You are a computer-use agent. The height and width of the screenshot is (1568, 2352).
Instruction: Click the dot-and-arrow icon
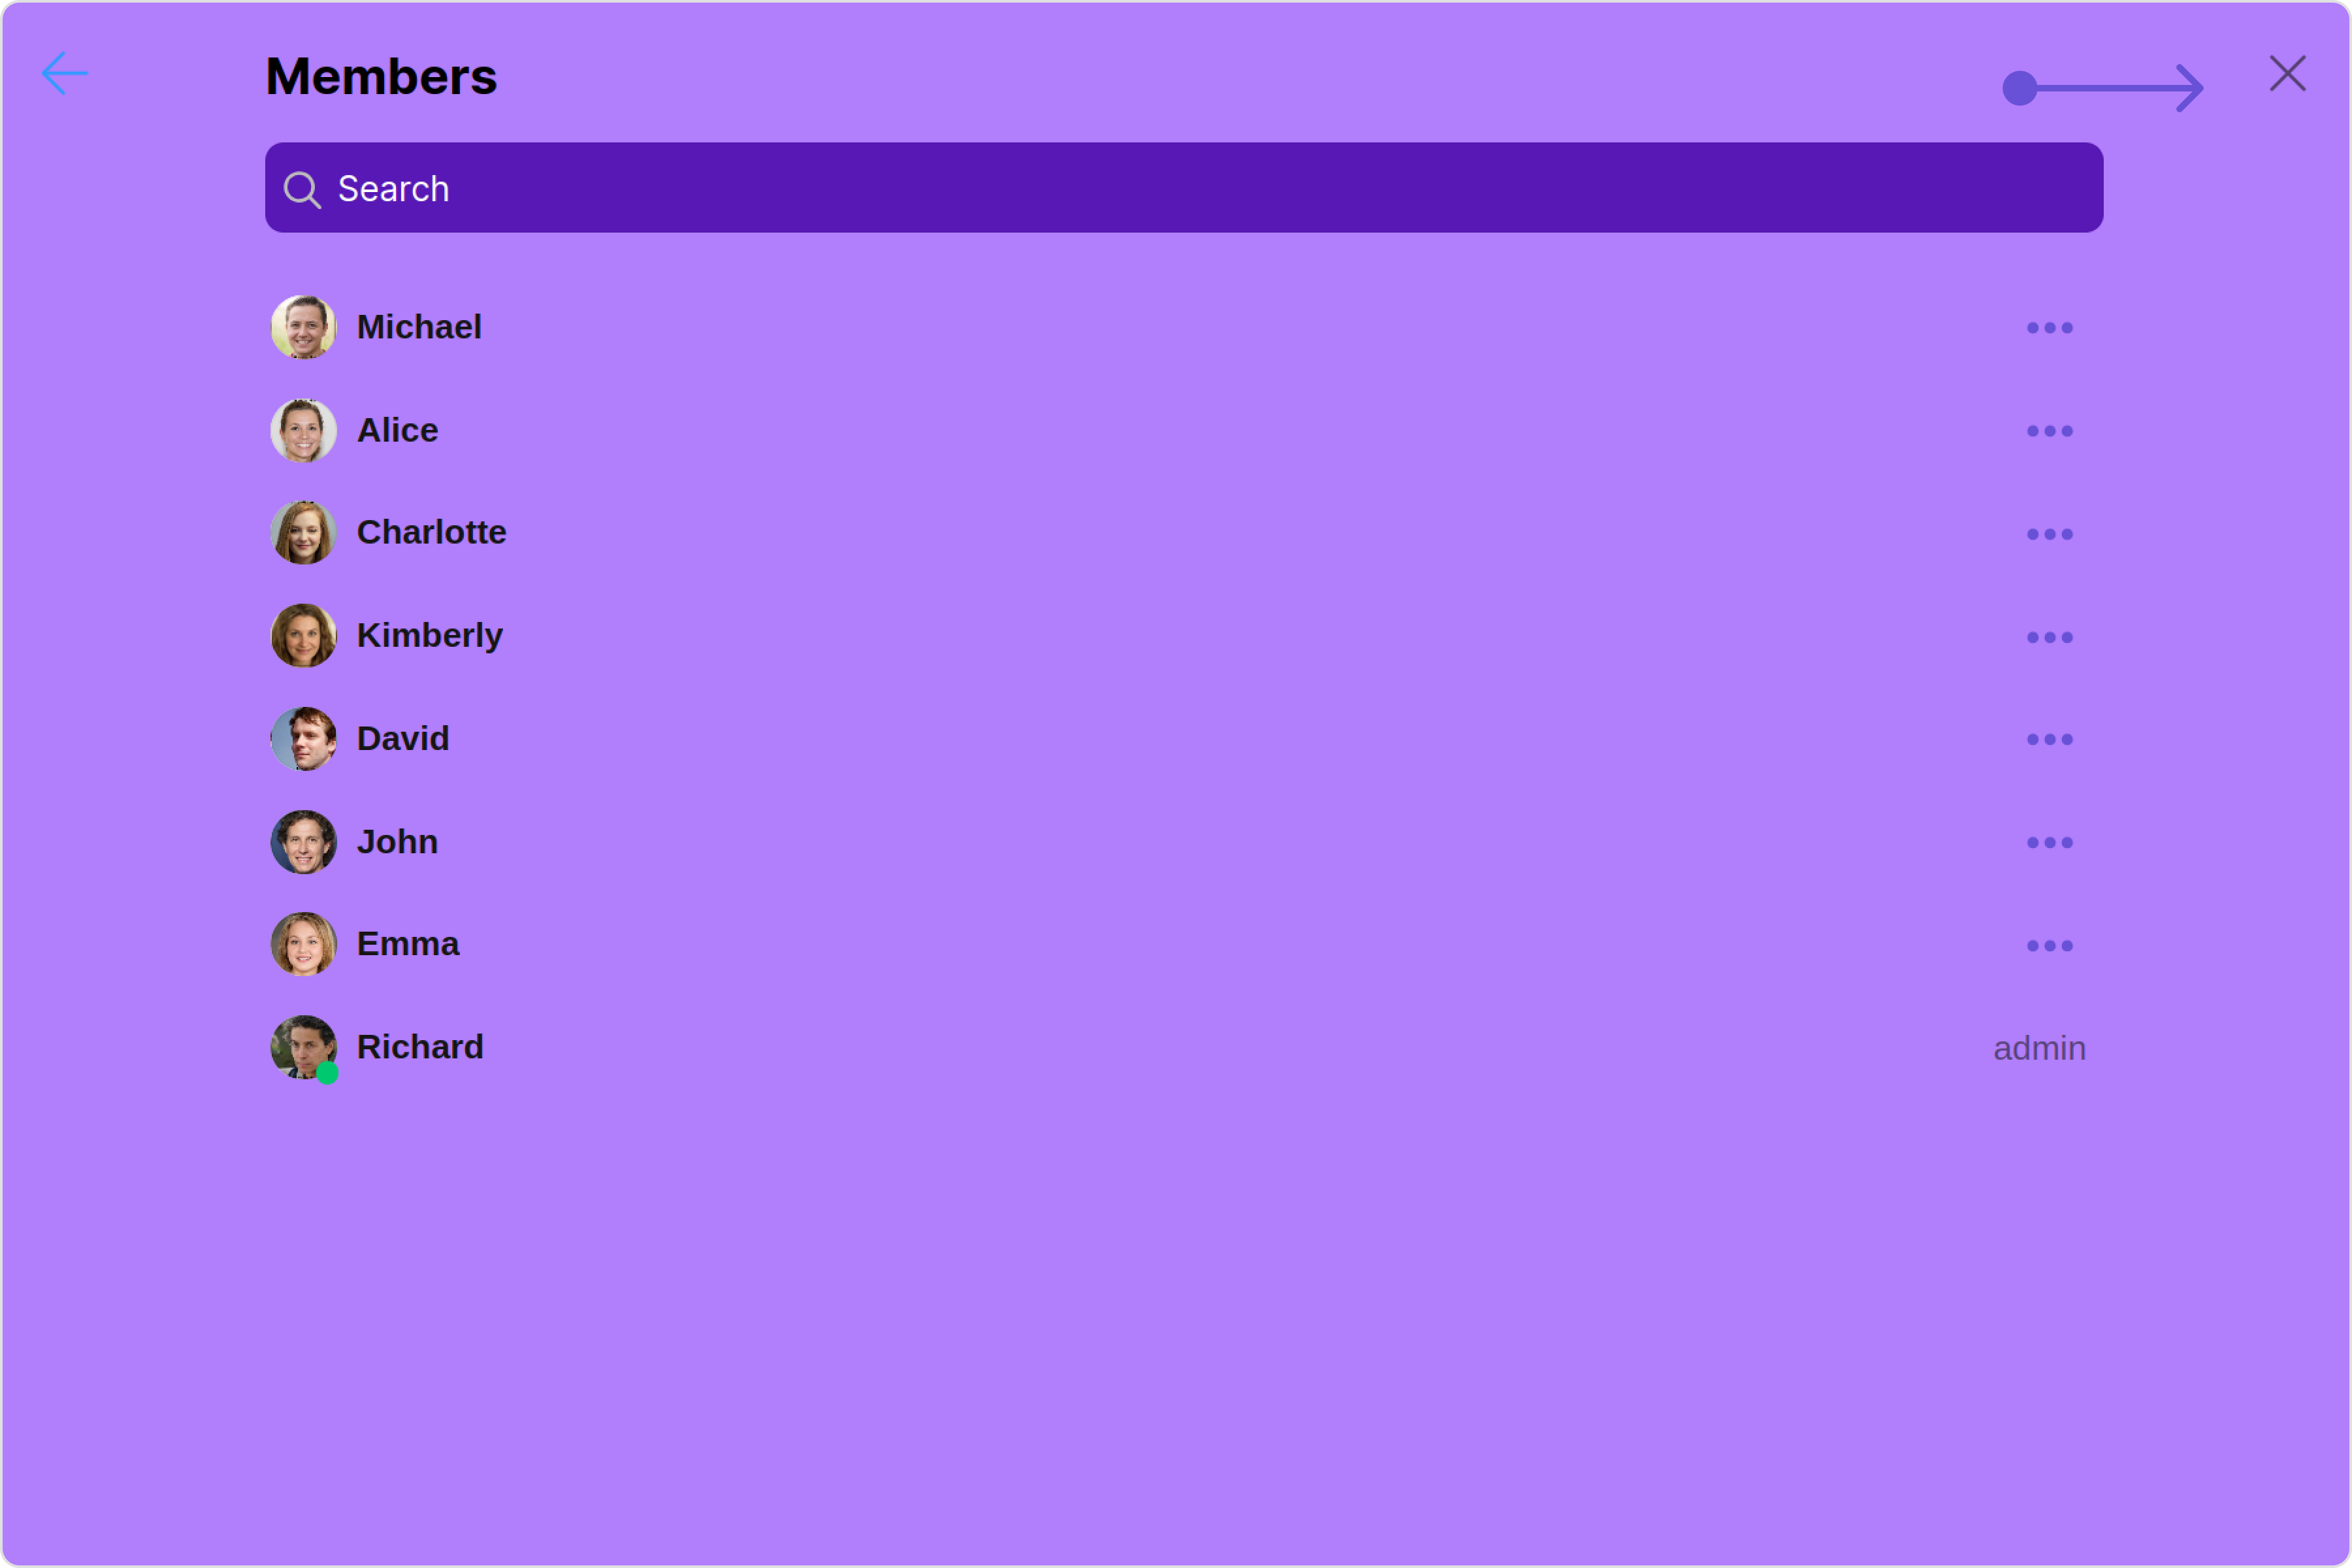(x=2102, y=88)
